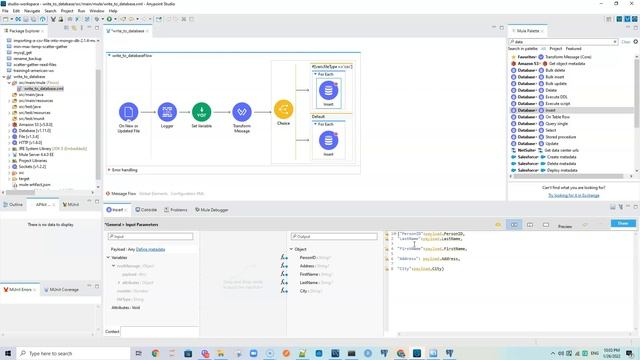The image size is (640, 360).
Task: Click the Input search field
Action: click(151, 236)
